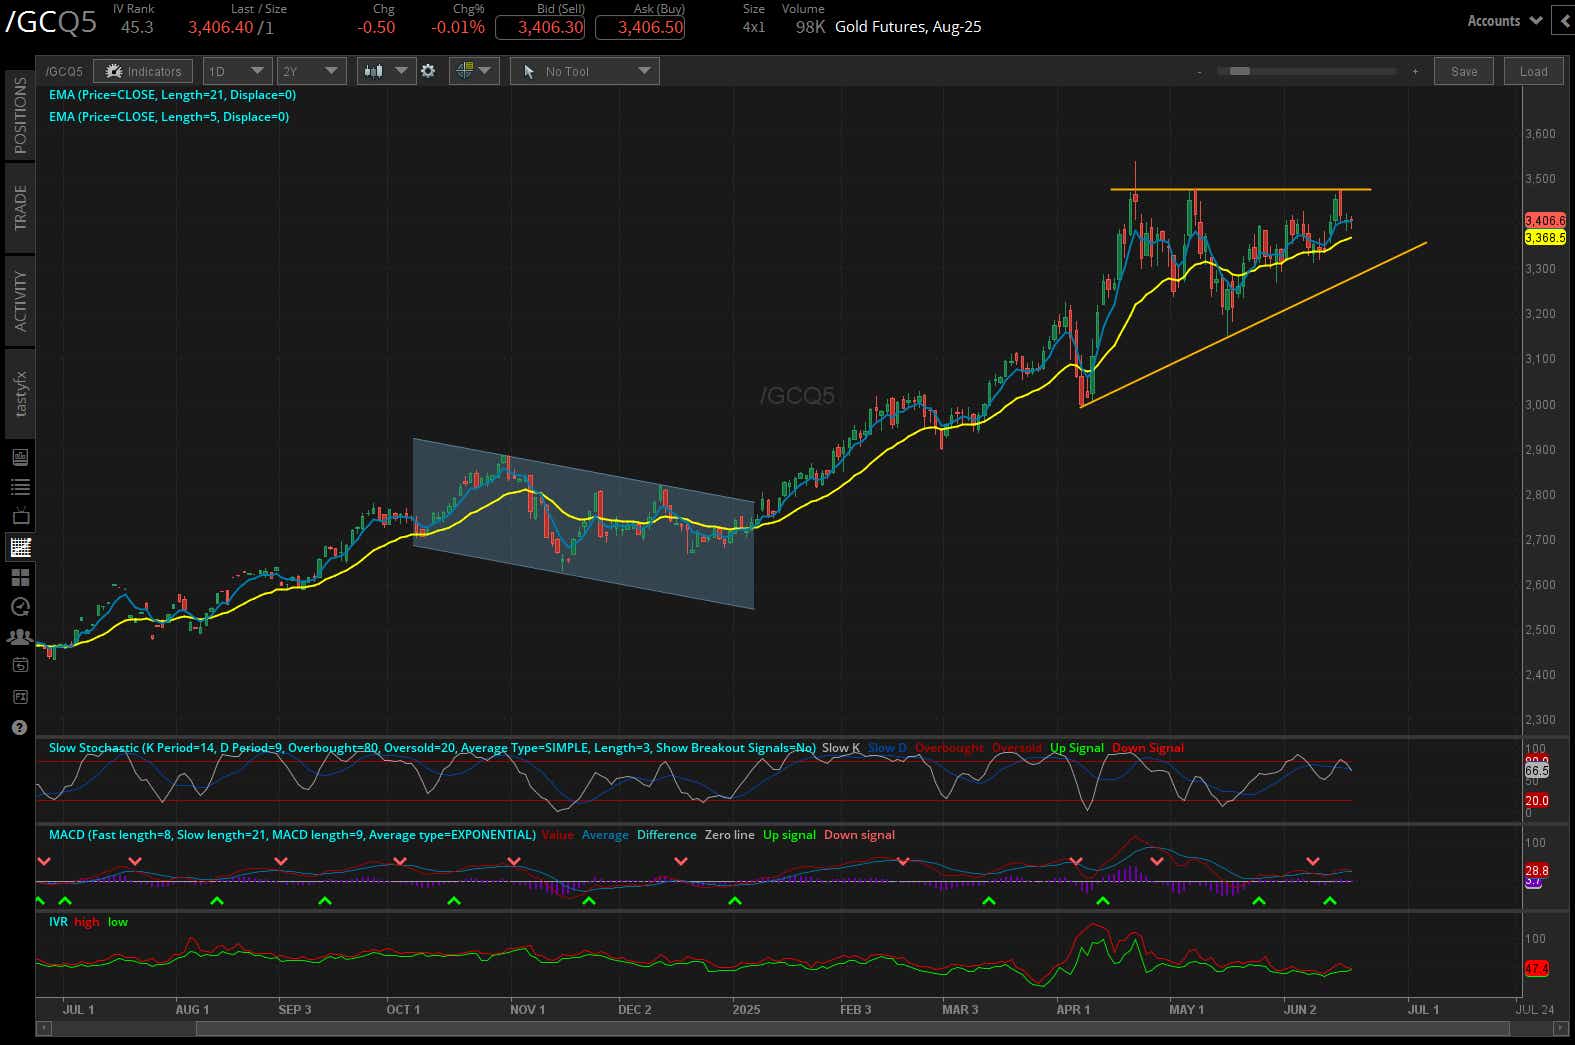Screen dimensions: 1575x1045
Task: Click the NOV 1 date axis label
Action: [528, 1009]
